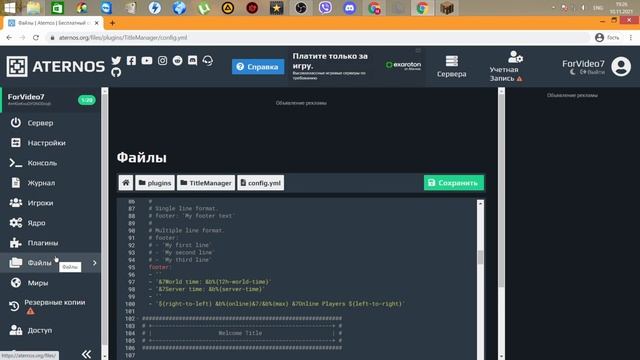Open Viber from taskbar
This screenshot has height=360, width=640.
325,8
